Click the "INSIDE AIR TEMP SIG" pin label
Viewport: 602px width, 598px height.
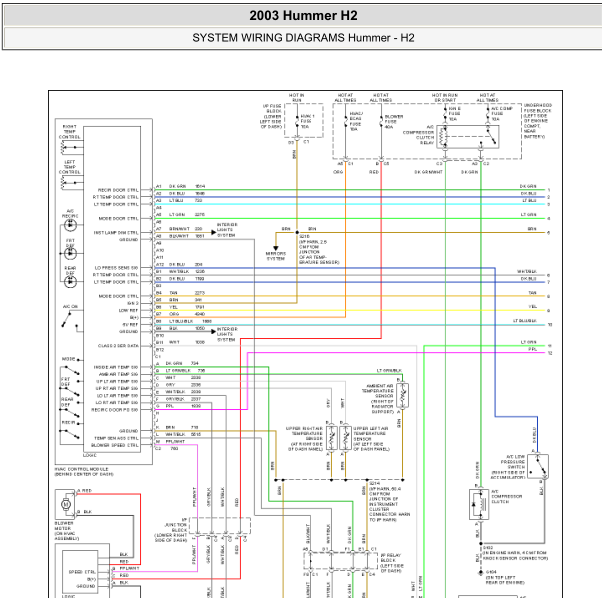click(x=116, y=367)
